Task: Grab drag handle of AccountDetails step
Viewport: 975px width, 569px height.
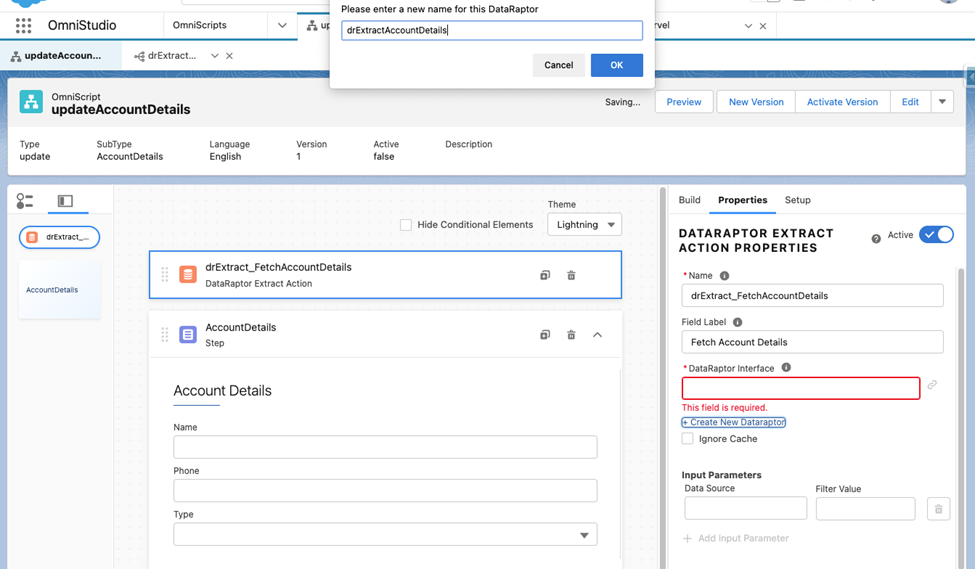Action: (165, 335)
